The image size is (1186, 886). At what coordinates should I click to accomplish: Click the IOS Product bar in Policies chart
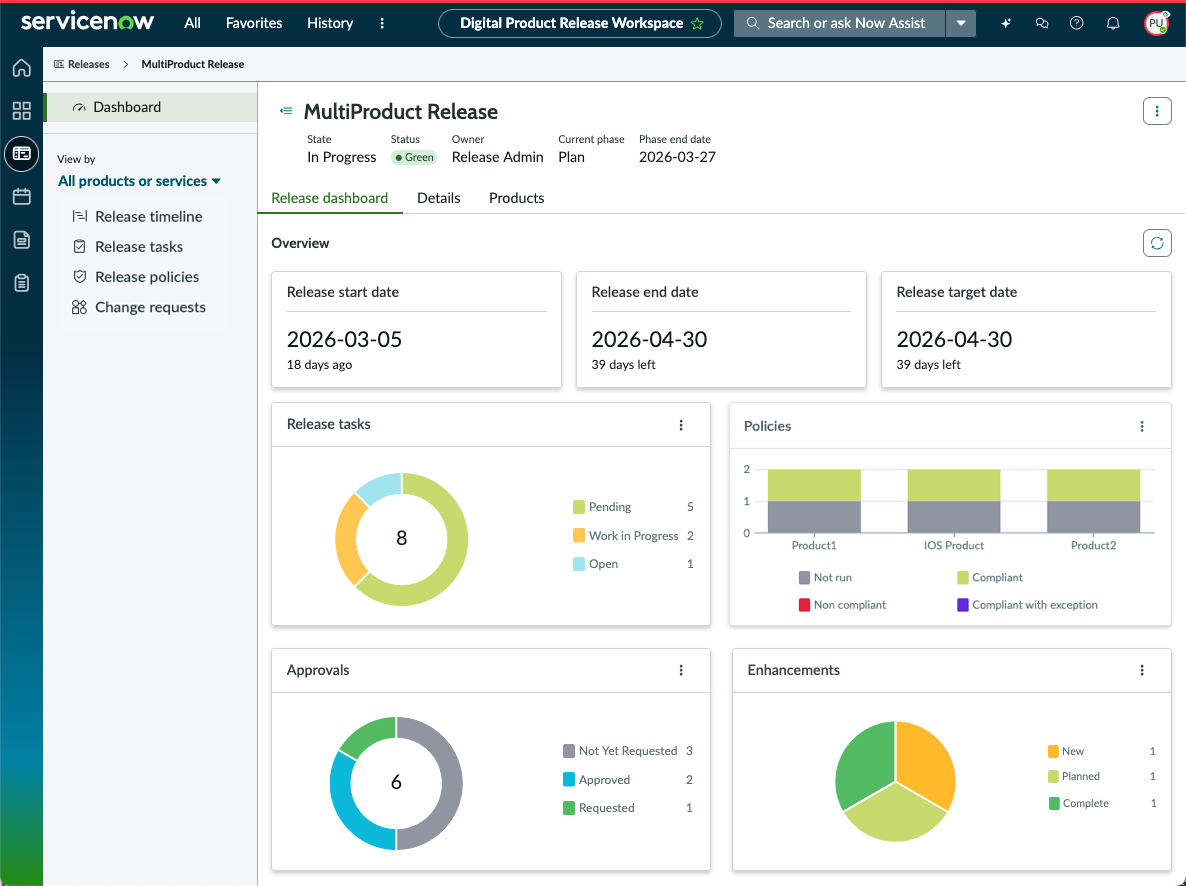(x=954, y=501)
